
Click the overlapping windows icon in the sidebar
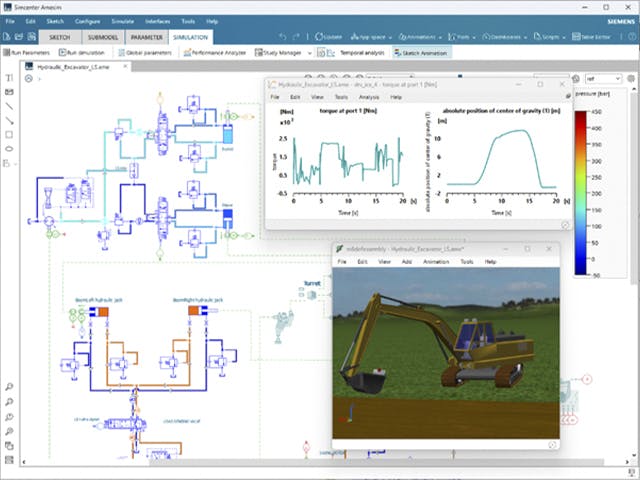point(9,446)
